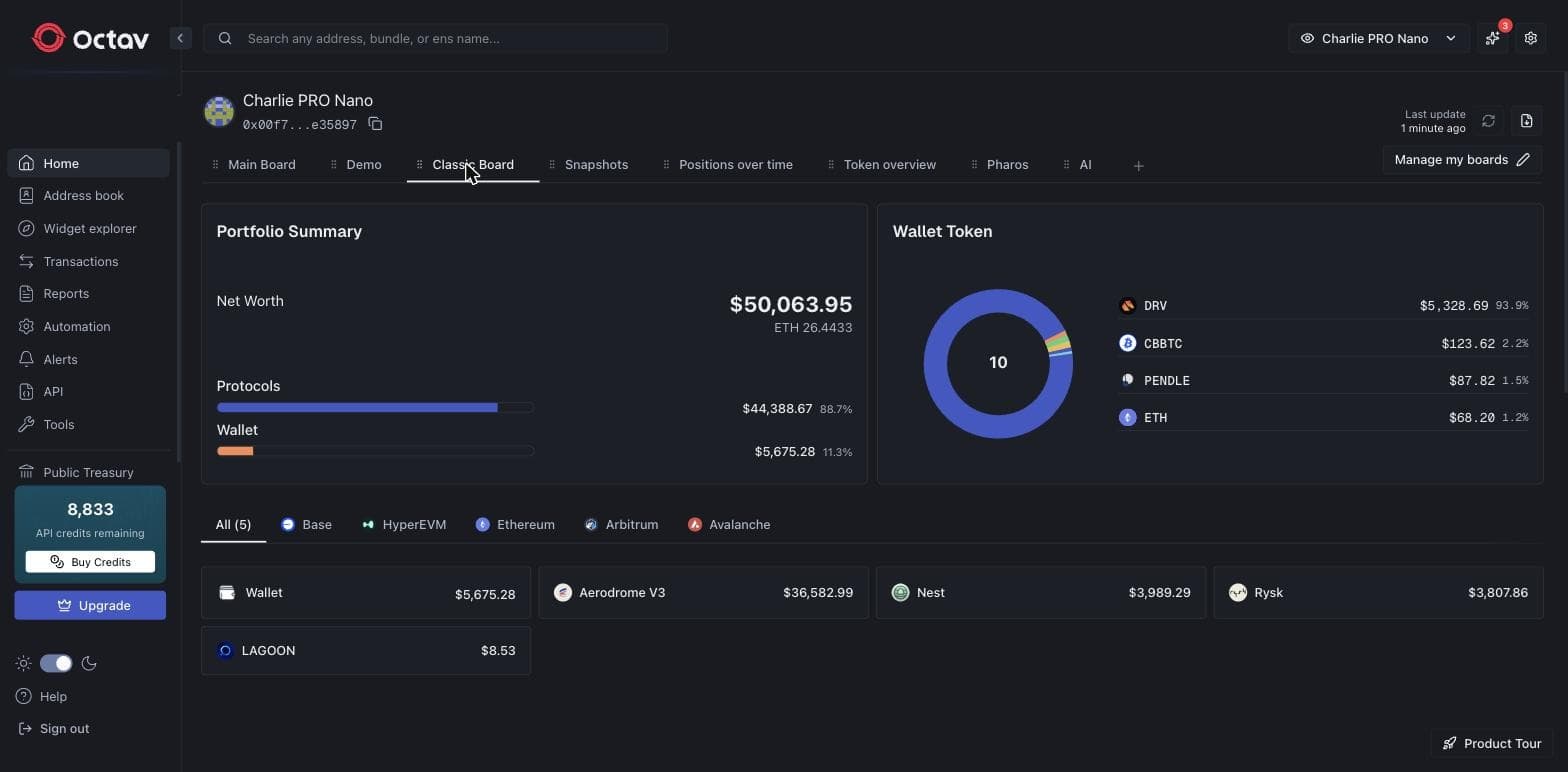Screen dimensions: 1568x772
Task: Click the CBBTC token icon
Action: (1127, 343)
